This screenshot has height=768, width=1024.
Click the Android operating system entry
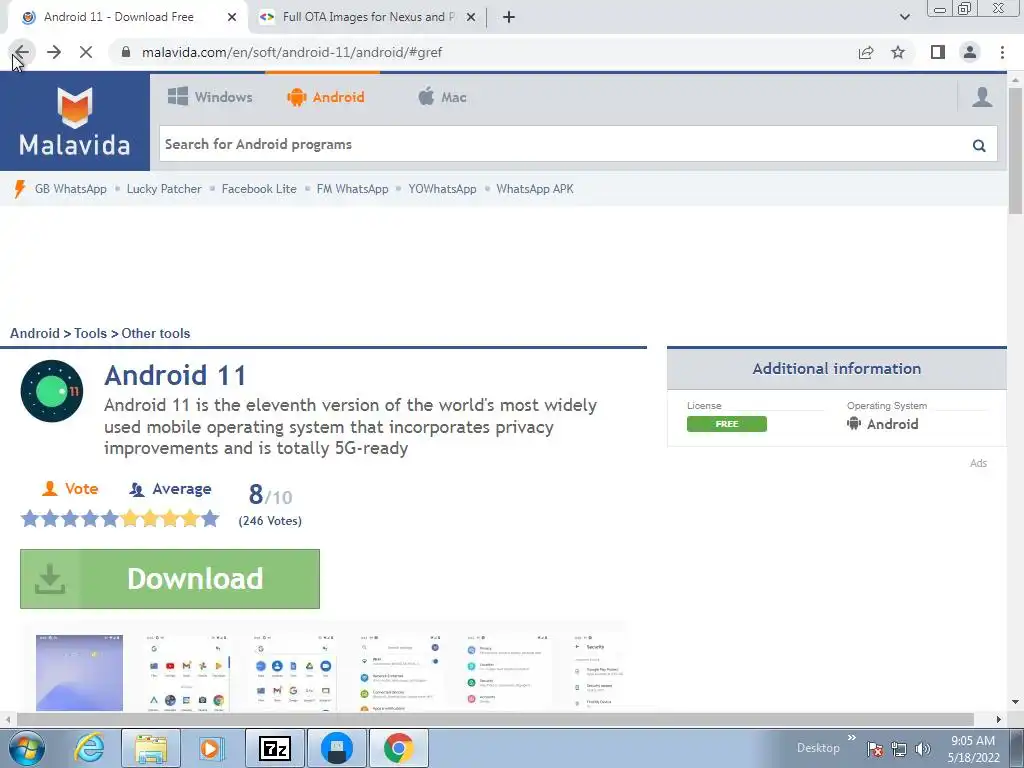(x=883, y=424)
